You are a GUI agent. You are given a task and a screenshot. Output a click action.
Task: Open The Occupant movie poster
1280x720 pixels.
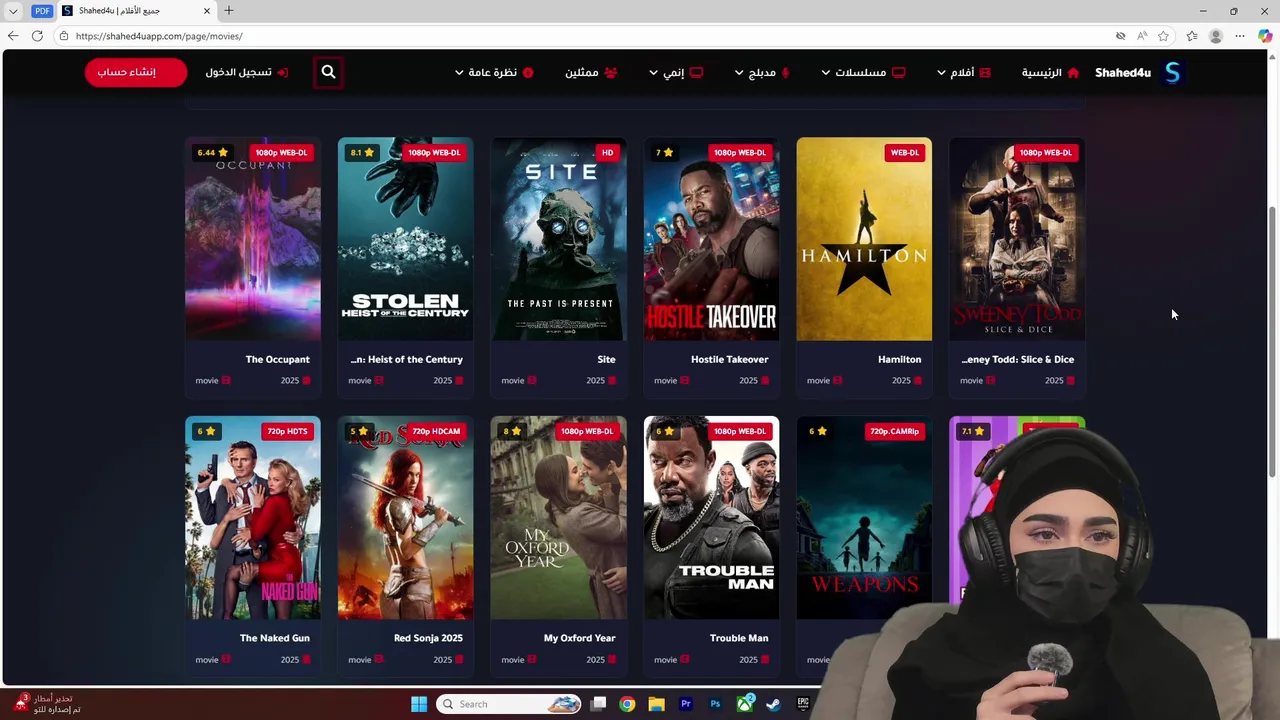253,239
